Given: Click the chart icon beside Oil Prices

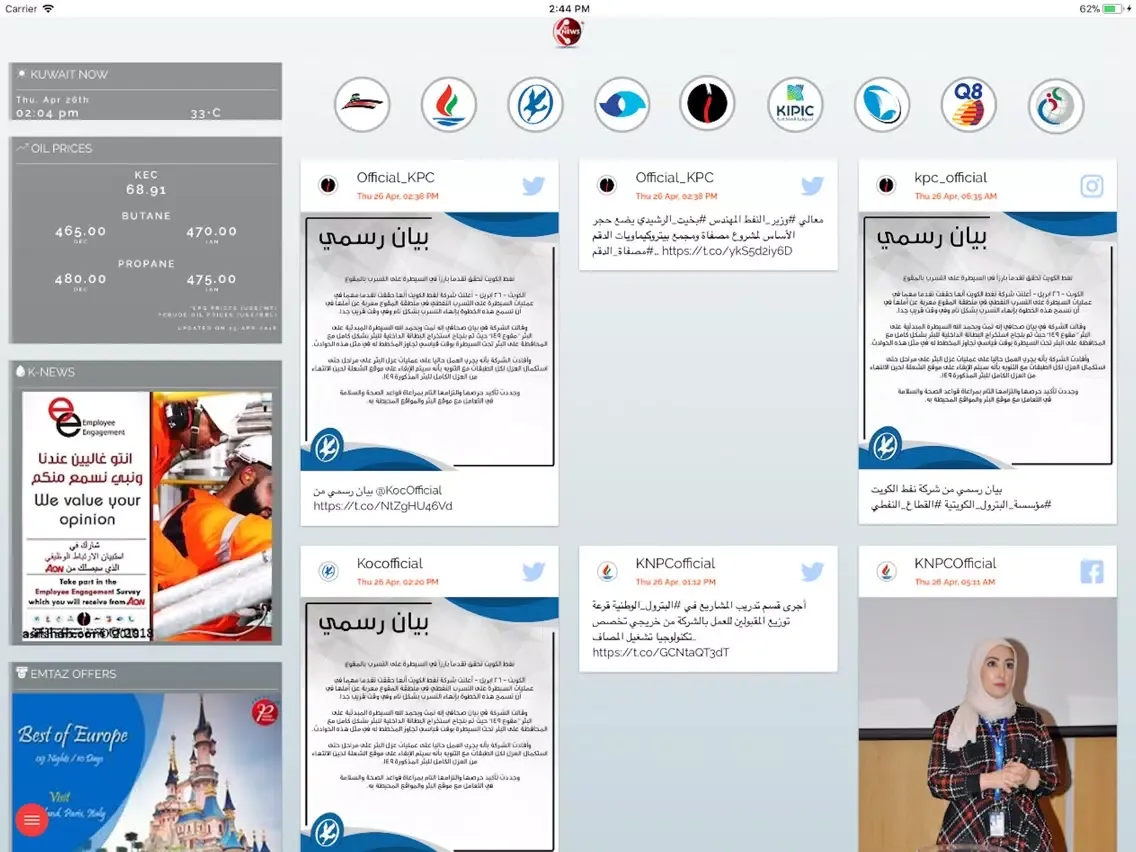Looking at the screenshot, I should [22, 148].
